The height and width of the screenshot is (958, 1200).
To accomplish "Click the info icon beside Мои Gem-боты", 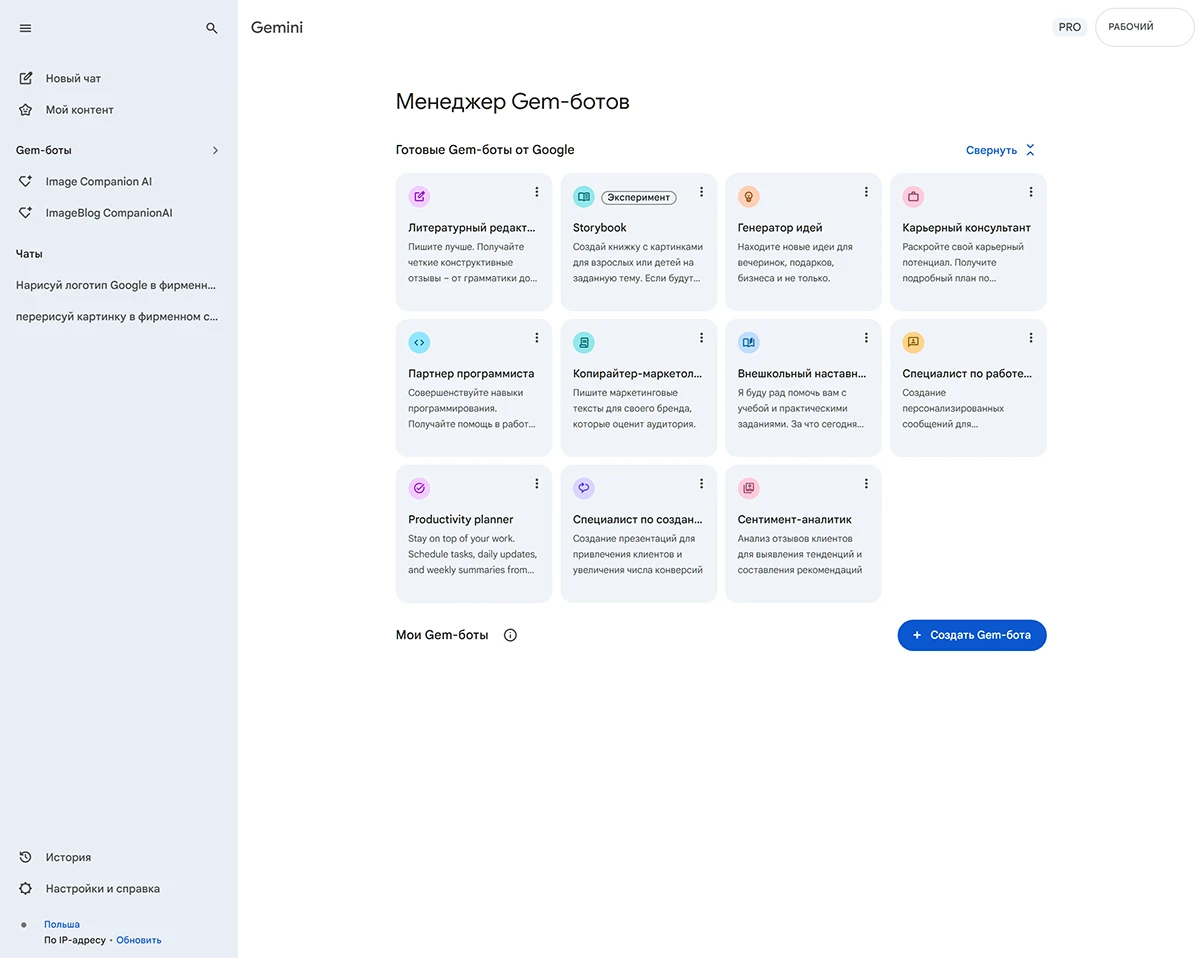I will click(x=511, y=635).
